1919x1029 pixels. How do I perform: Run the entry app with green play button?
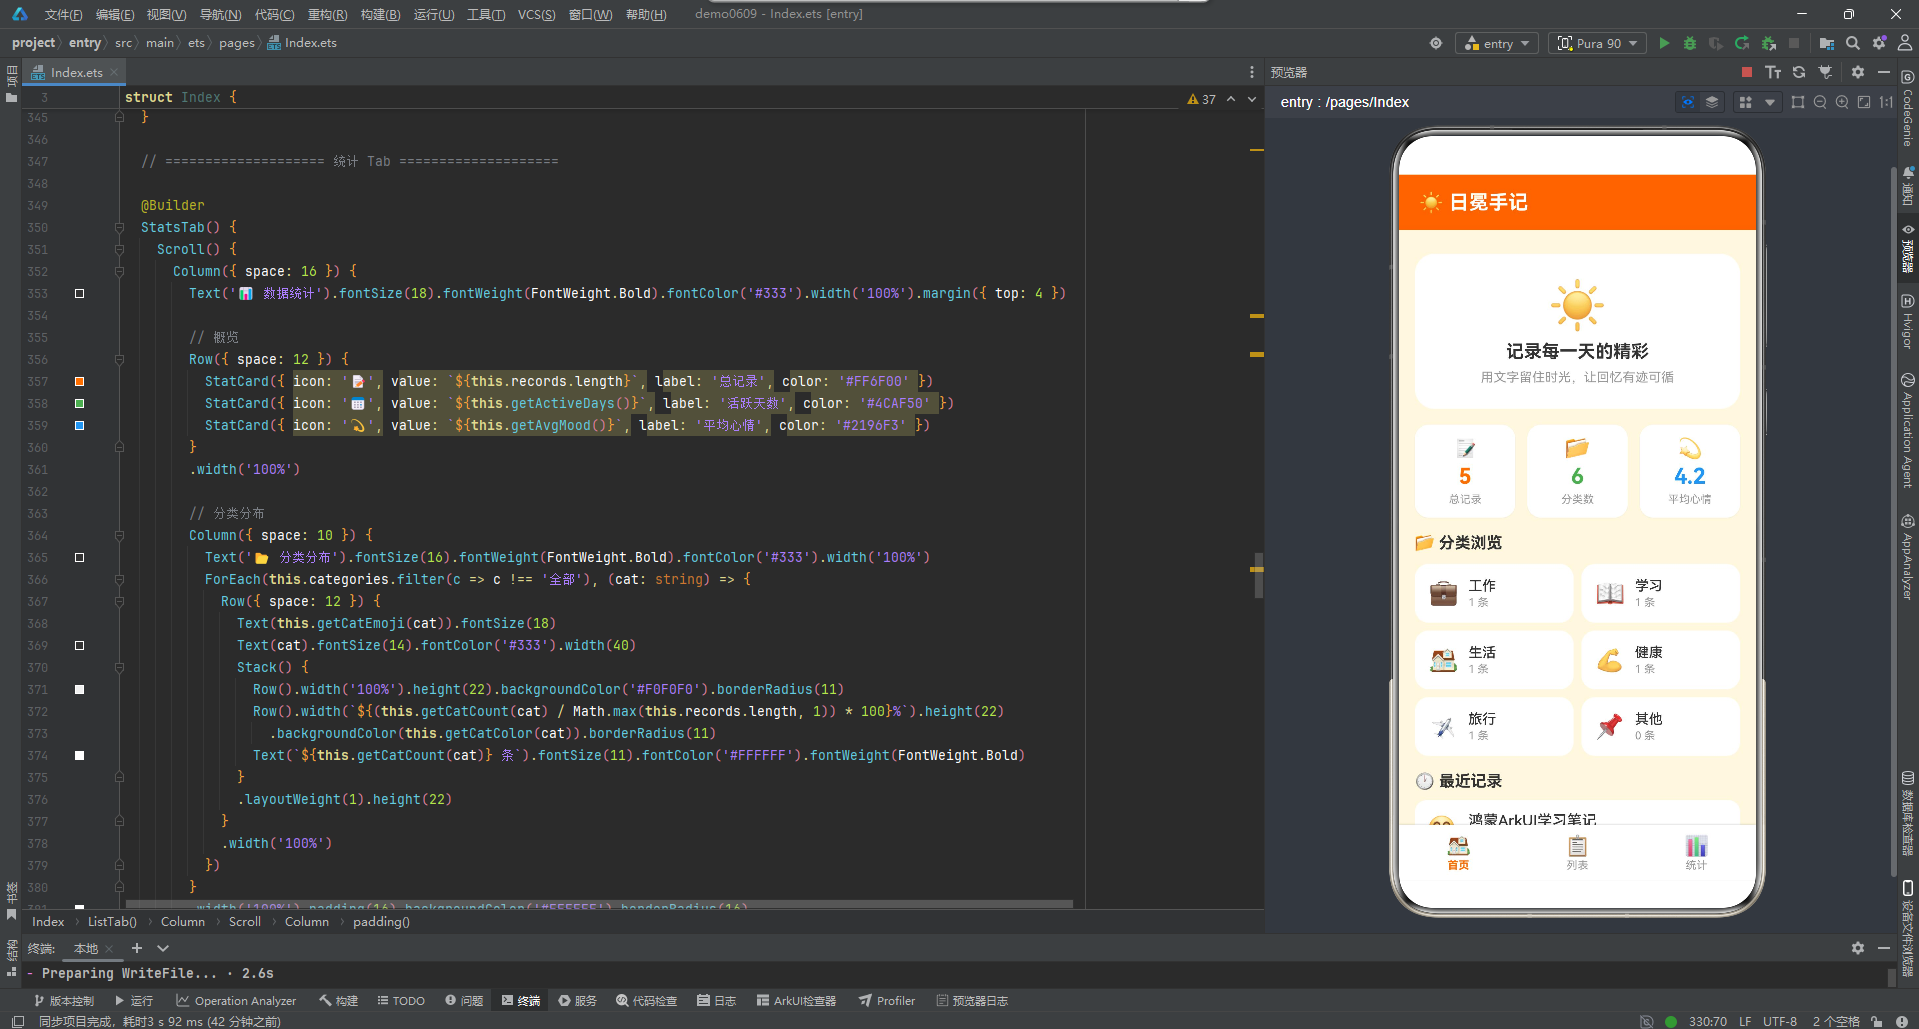tap(1664, 43)
